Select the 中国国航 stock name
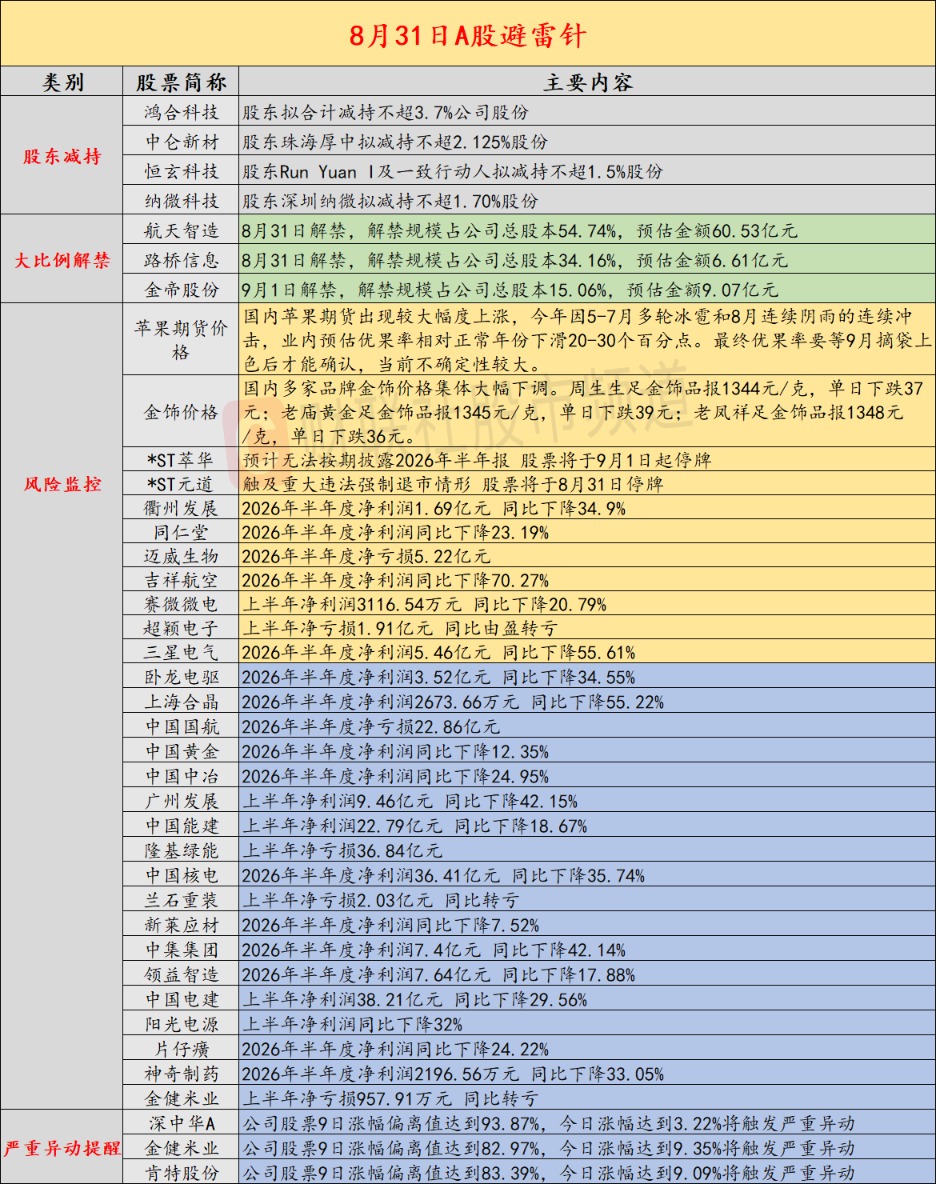Screen dimensions: 936x1184 pyautogui.click(x=181, y=726)
